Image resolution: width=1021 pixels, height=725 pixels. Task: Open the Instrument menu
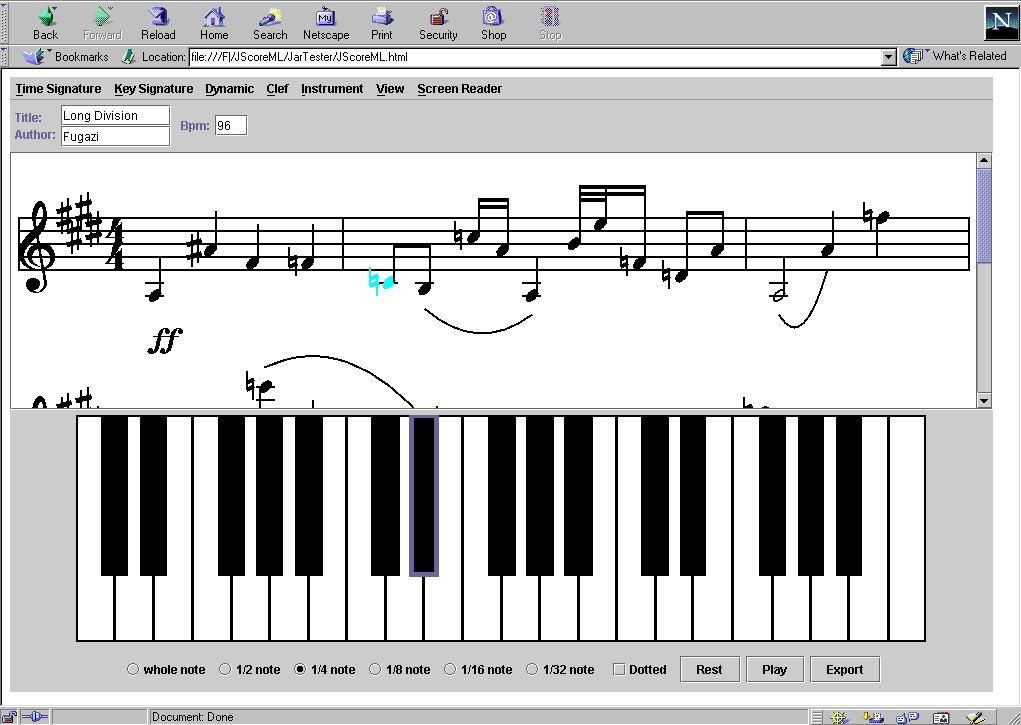coord(332,89)
